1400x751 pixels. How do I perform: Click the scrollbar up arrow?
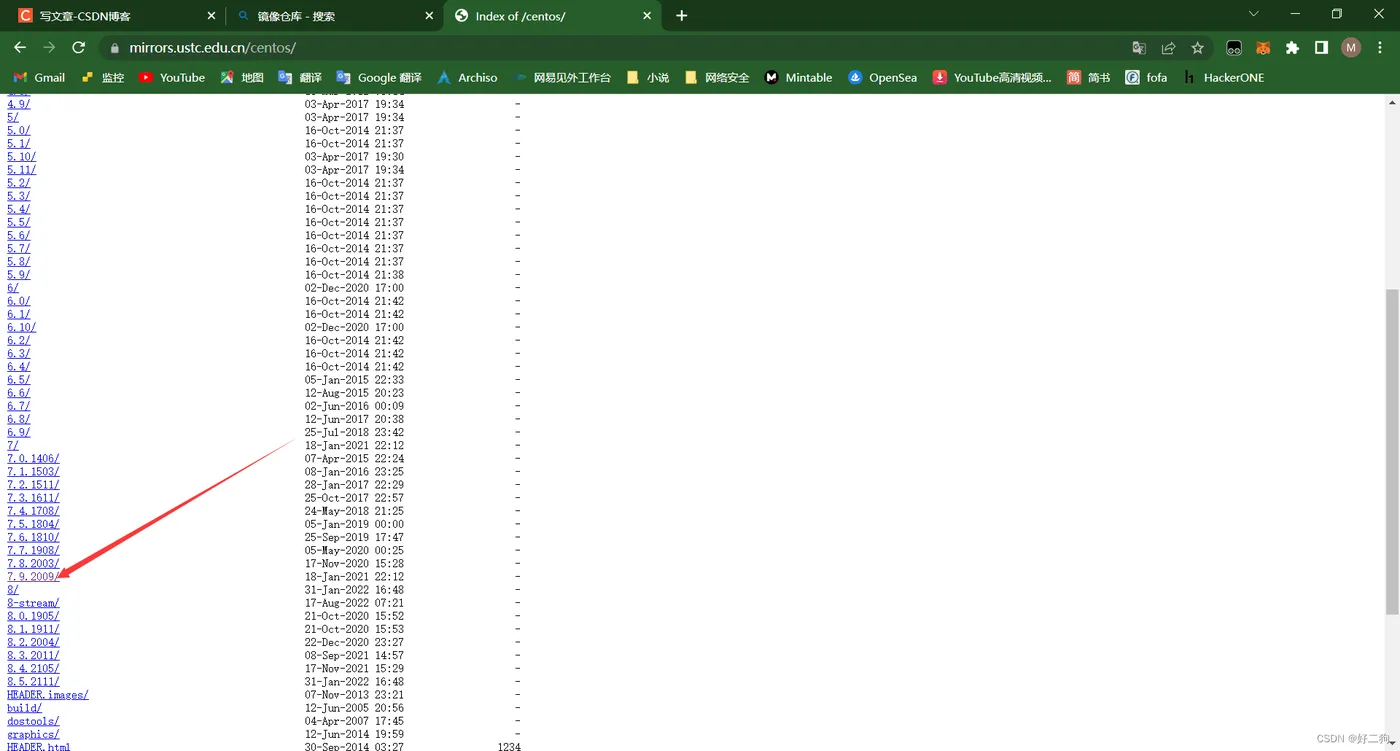(x=1392, y=100)
